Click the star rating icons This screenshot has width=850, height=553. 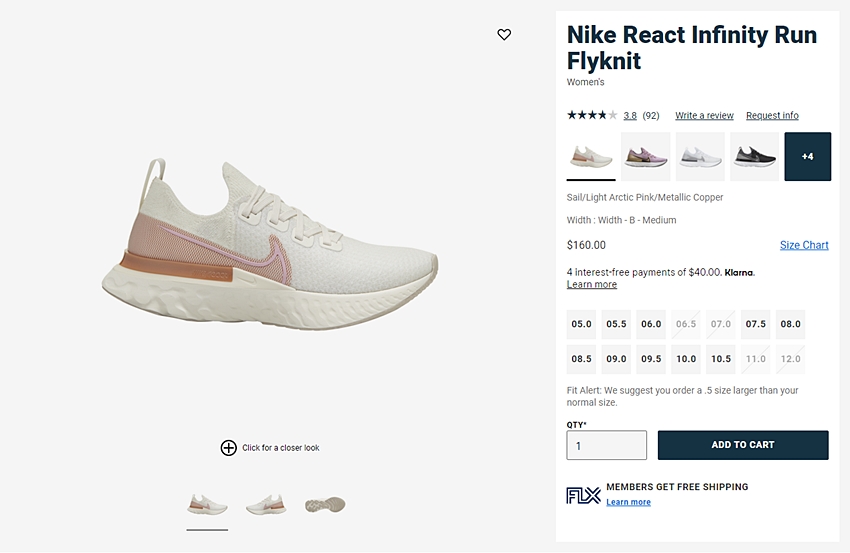click(x=592, y=115)
